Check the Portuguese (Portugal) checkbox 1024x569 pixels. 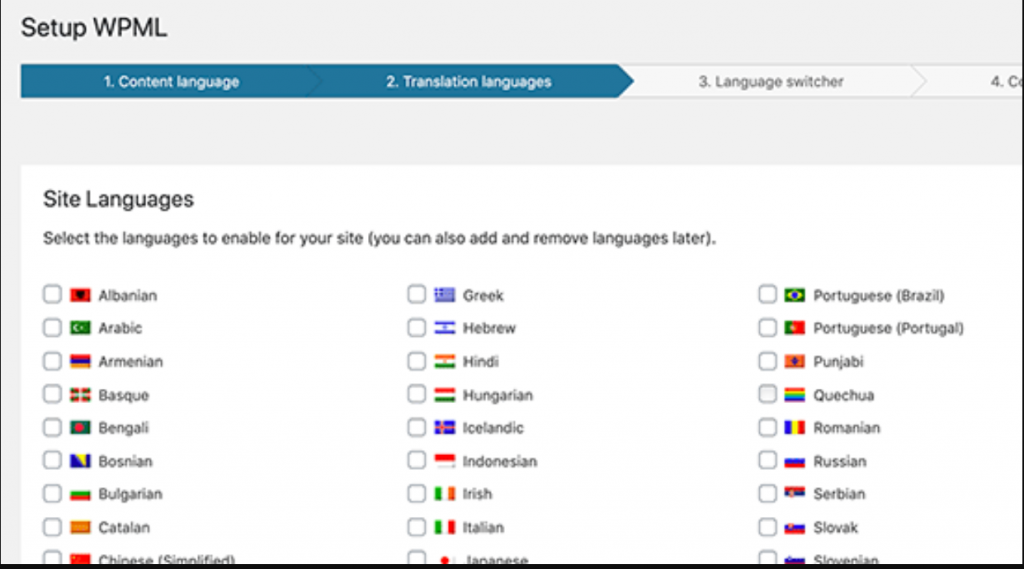(x=767, y=327)
